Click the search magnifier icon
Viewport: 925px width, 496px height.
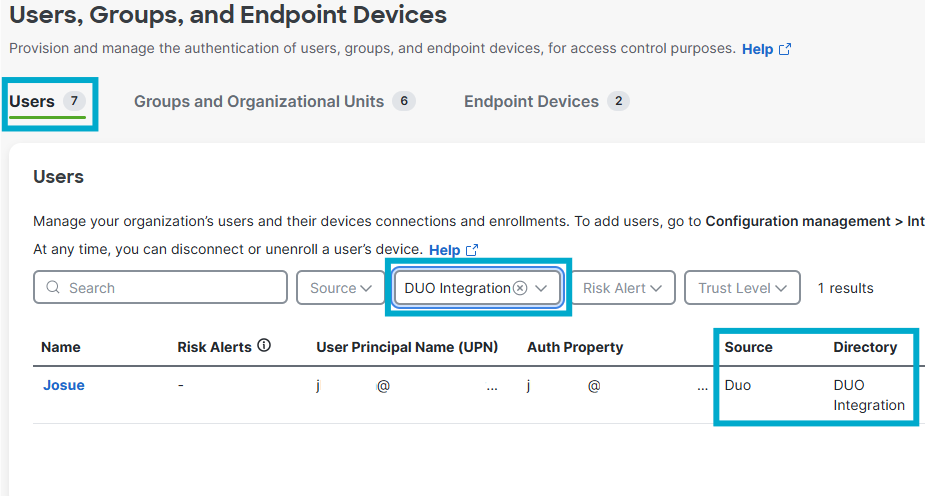53,287
